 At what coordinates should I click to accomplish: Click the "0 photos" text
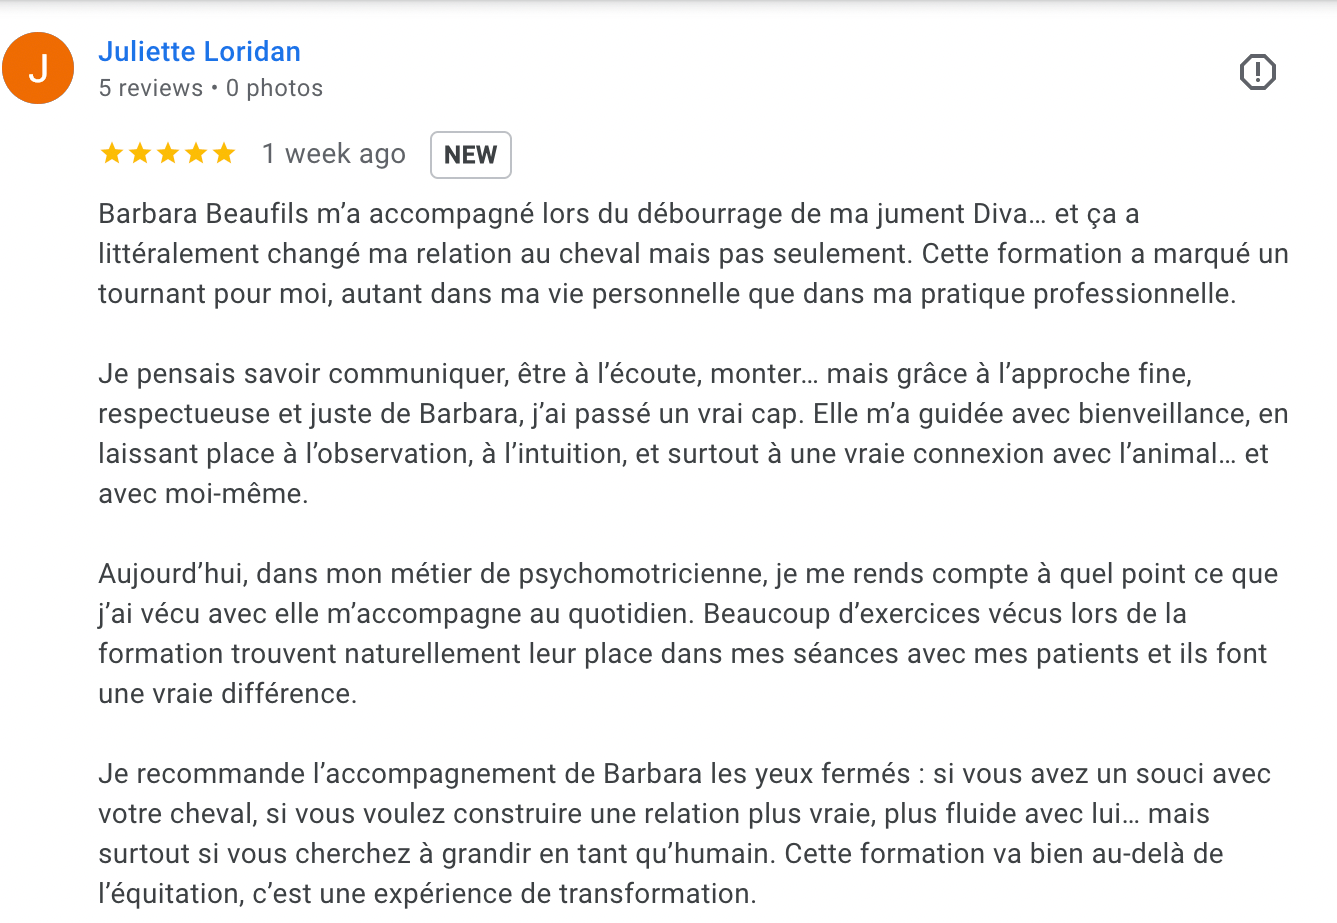pyautogui.click(x=274, y=88)
